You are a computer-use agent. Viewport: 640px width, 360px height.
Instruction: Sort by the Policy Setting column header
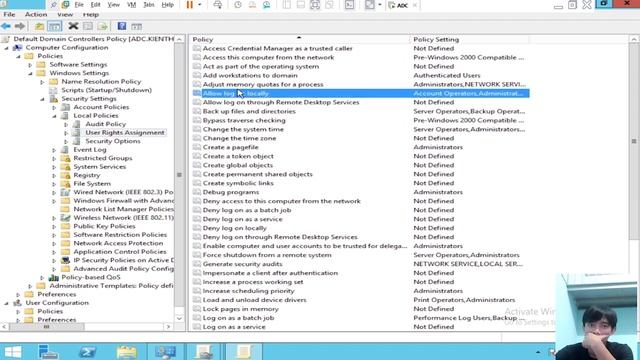(x=470, y=40)
